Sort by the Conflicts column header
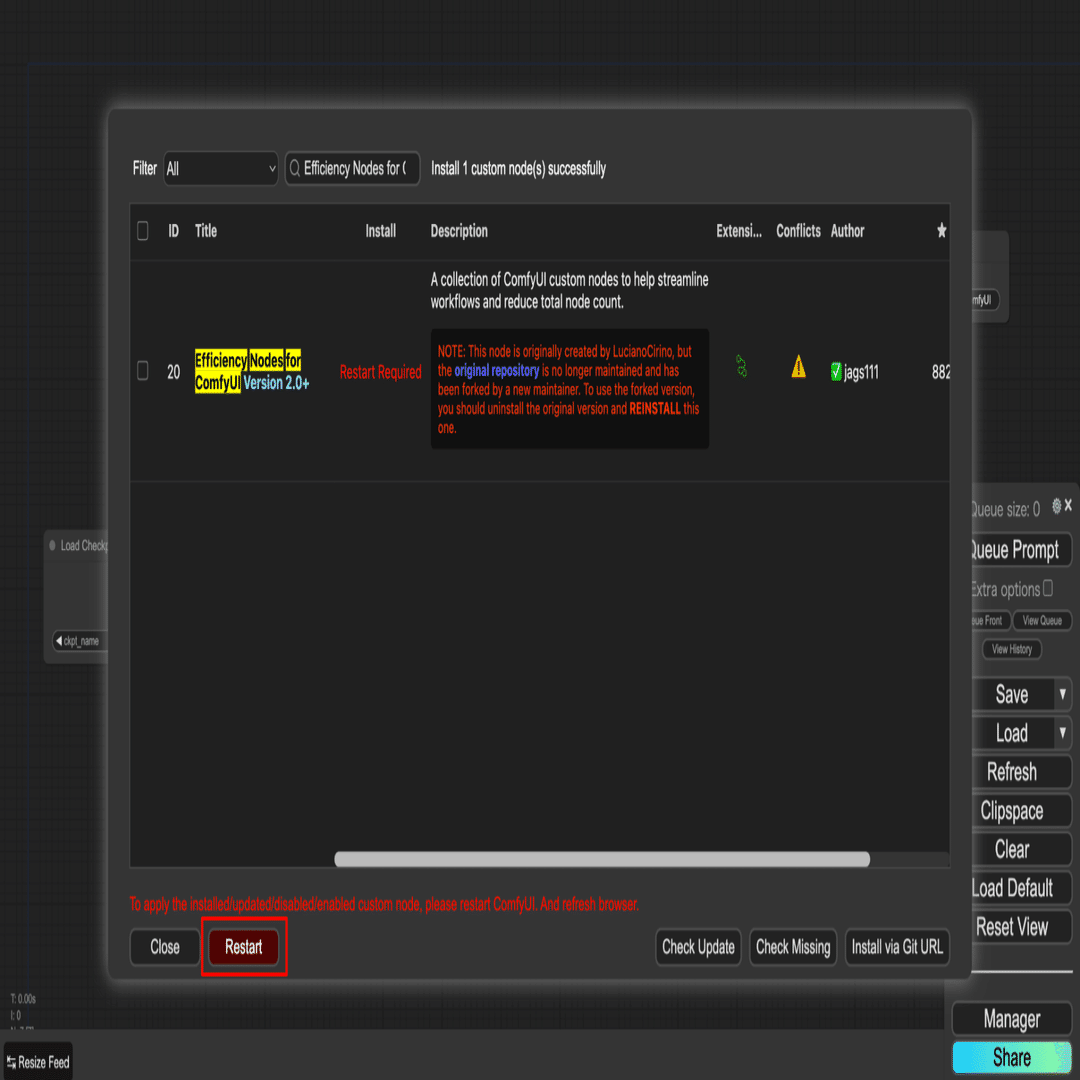1080x1080 pixels. tap(798, 231)
